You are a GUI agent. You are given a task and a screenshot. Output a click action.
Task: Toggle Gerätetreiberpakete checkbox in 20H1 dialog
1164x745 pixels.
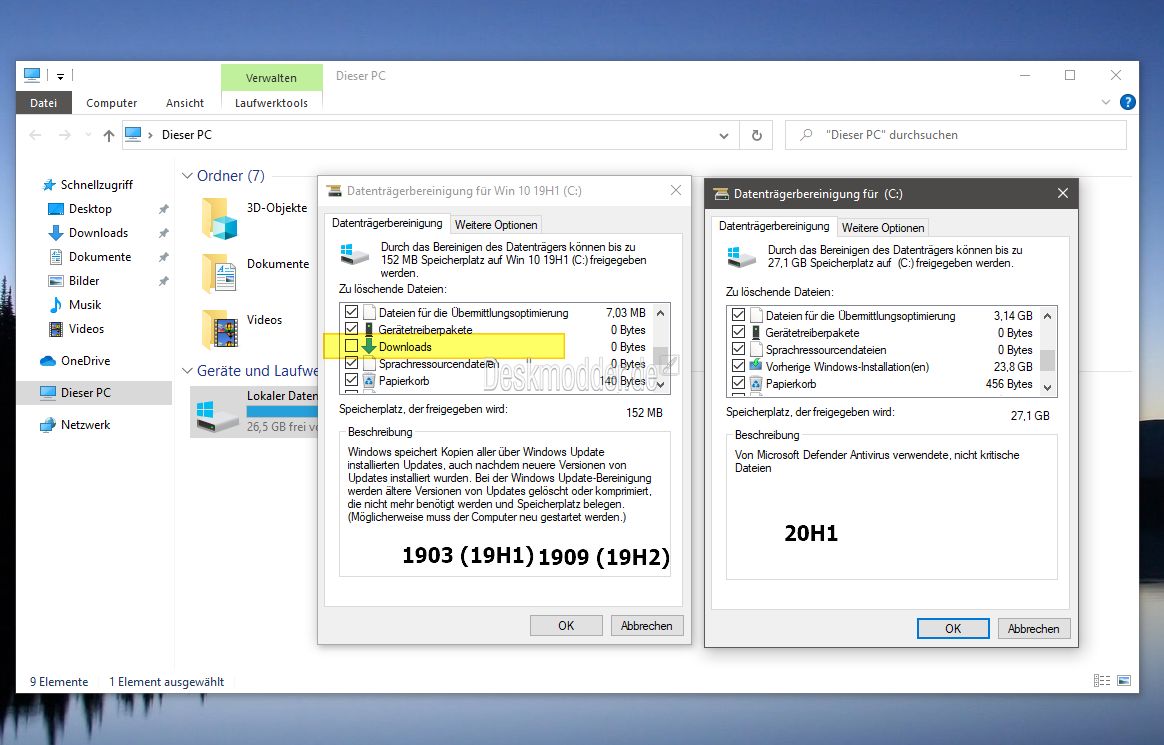point(738,332)
